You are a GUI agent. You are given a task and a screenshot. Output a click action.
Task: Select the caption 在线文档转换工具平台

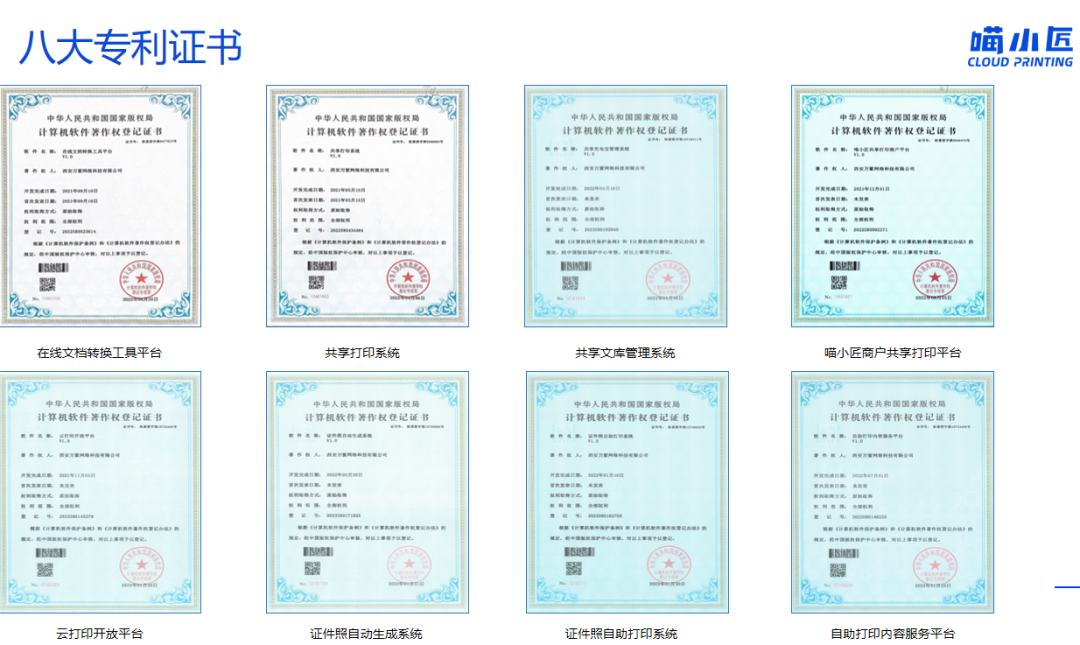coord(99,353)
